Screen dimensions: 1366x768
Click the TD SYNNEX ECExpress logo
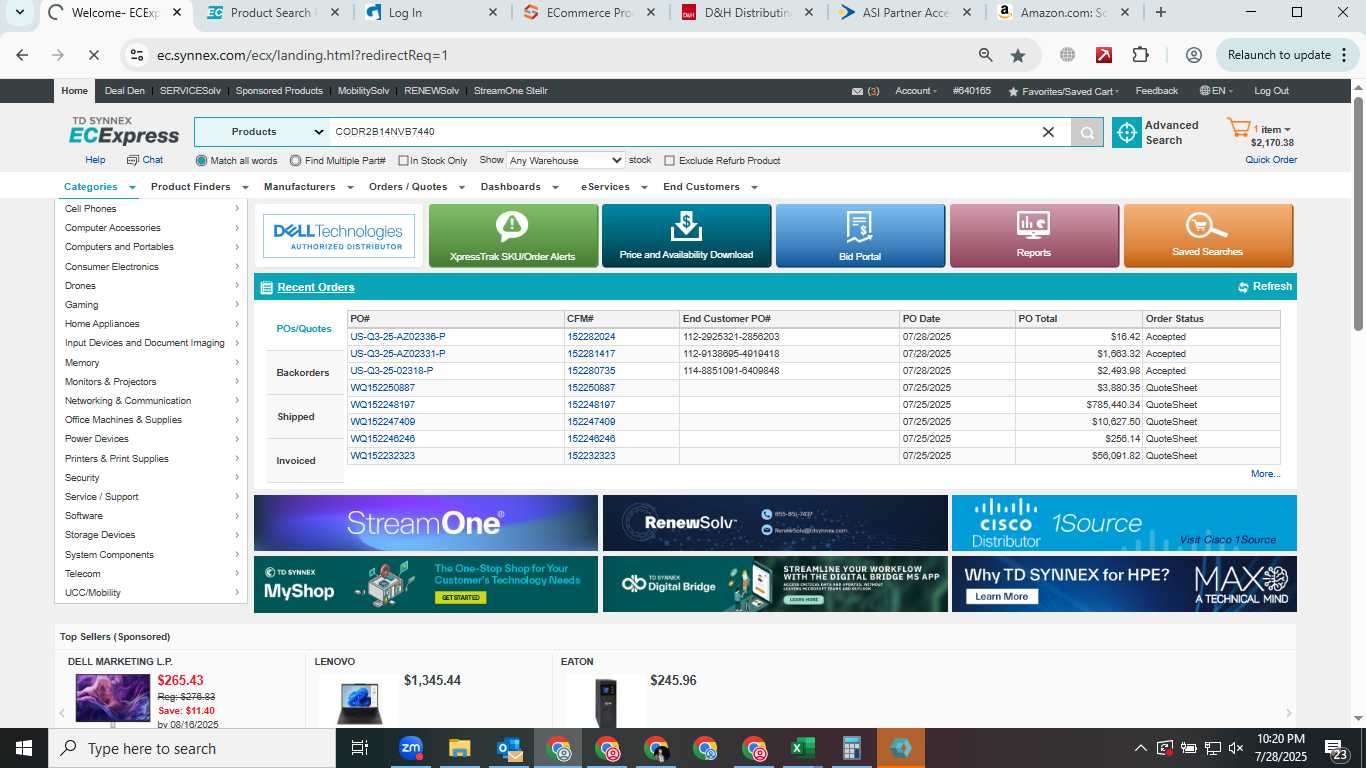(125, 131)
